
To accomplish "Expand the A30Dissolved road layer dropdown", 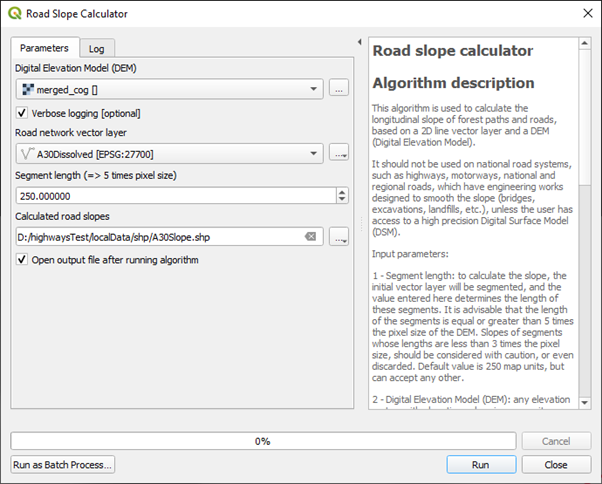I will (315, 154).
